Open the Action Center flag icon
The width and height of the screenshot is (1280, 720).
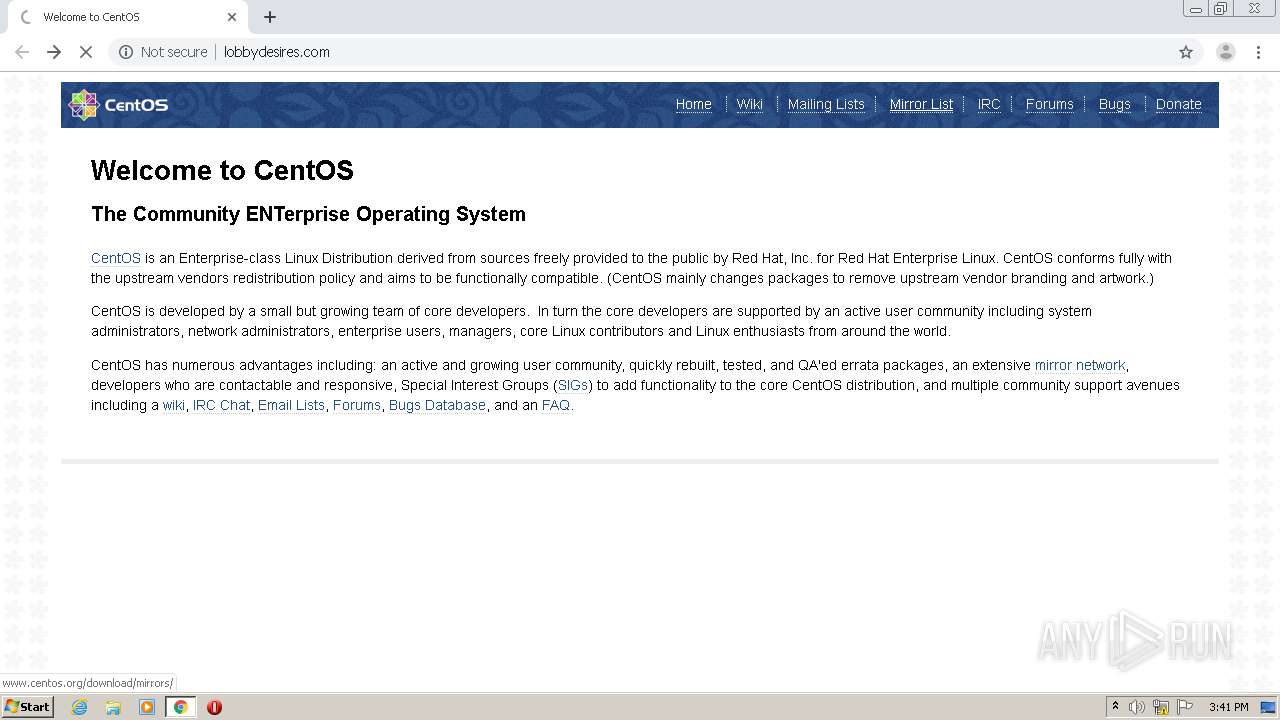[x=1185, y=707]
